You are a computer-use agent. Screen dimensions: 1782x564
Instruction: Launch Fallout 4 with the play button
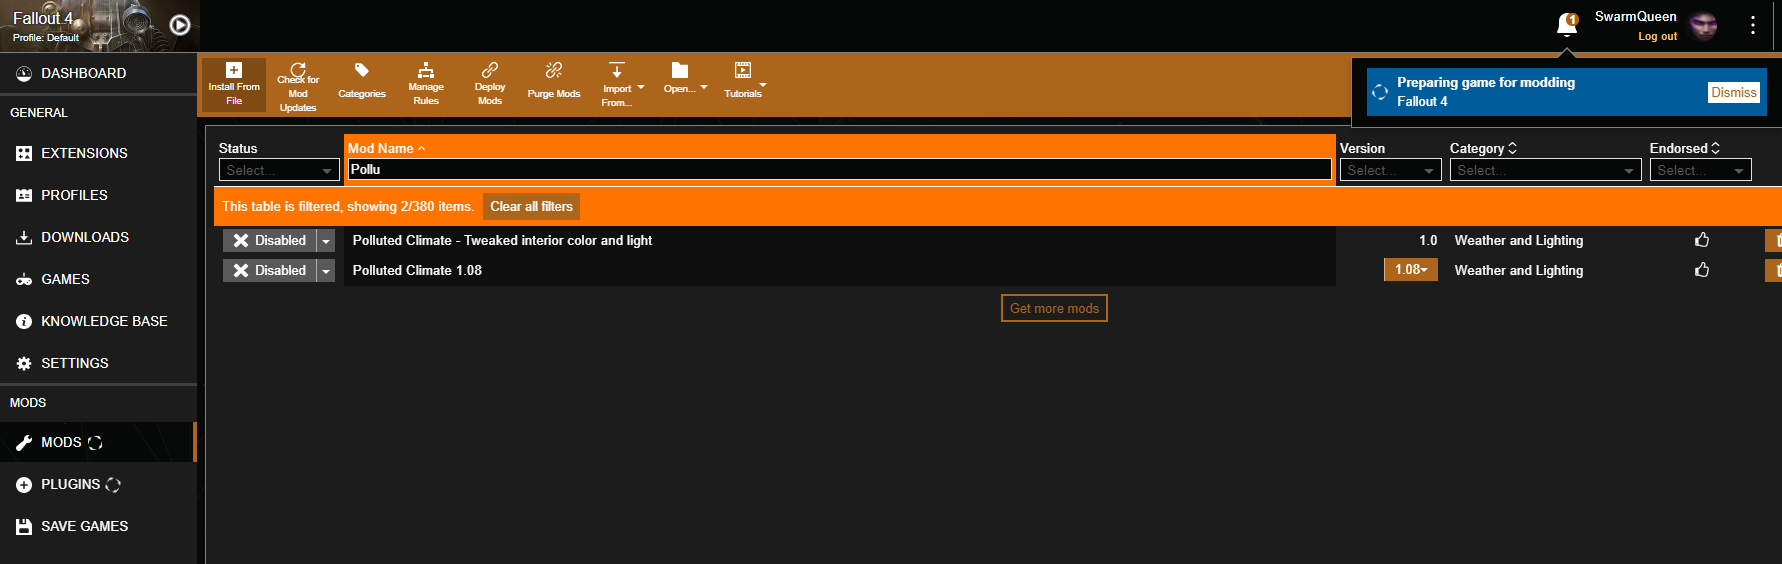[x=180, y=25]
